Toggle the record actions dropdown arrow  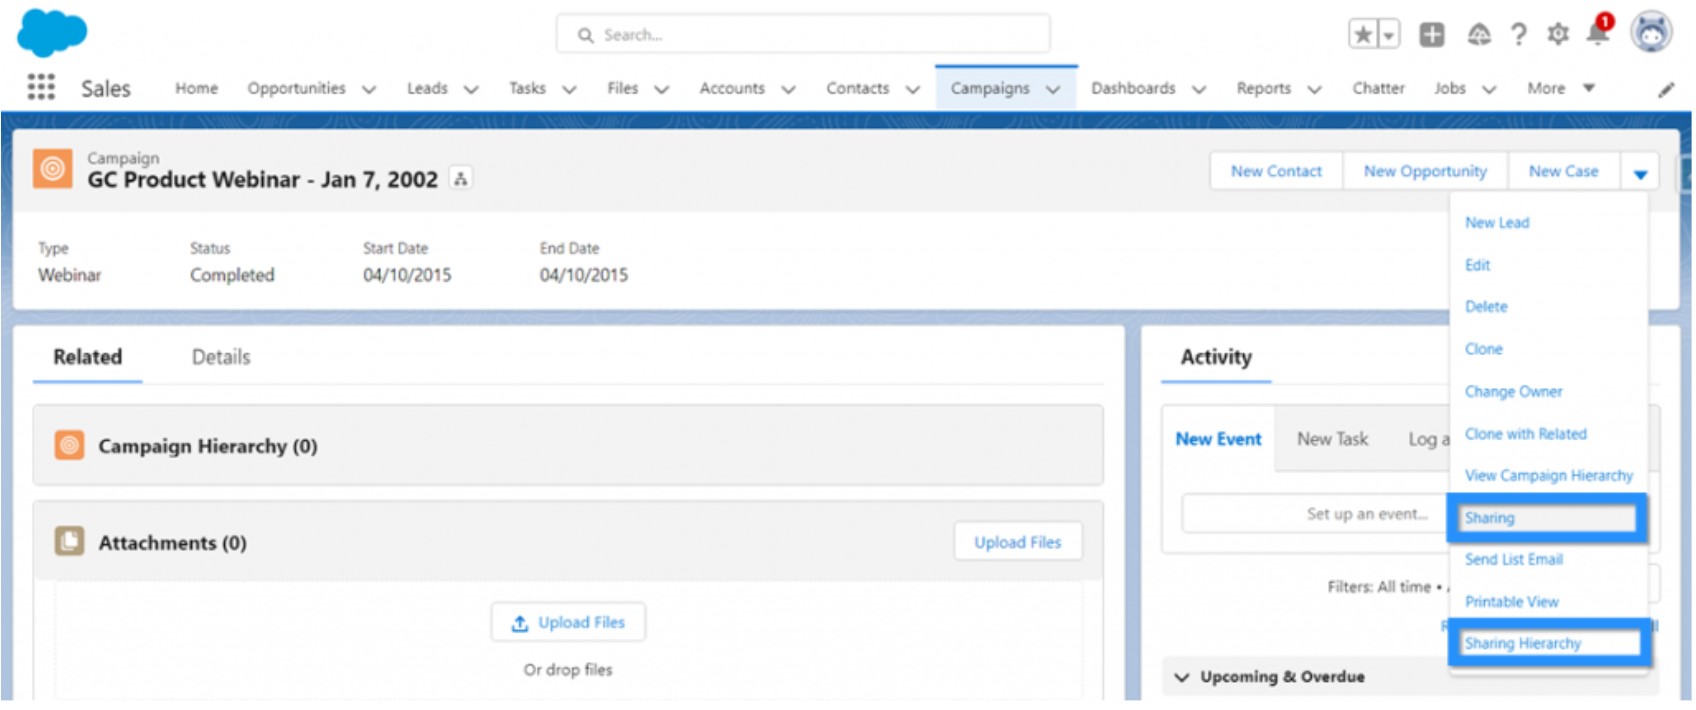pos(1640,172)
